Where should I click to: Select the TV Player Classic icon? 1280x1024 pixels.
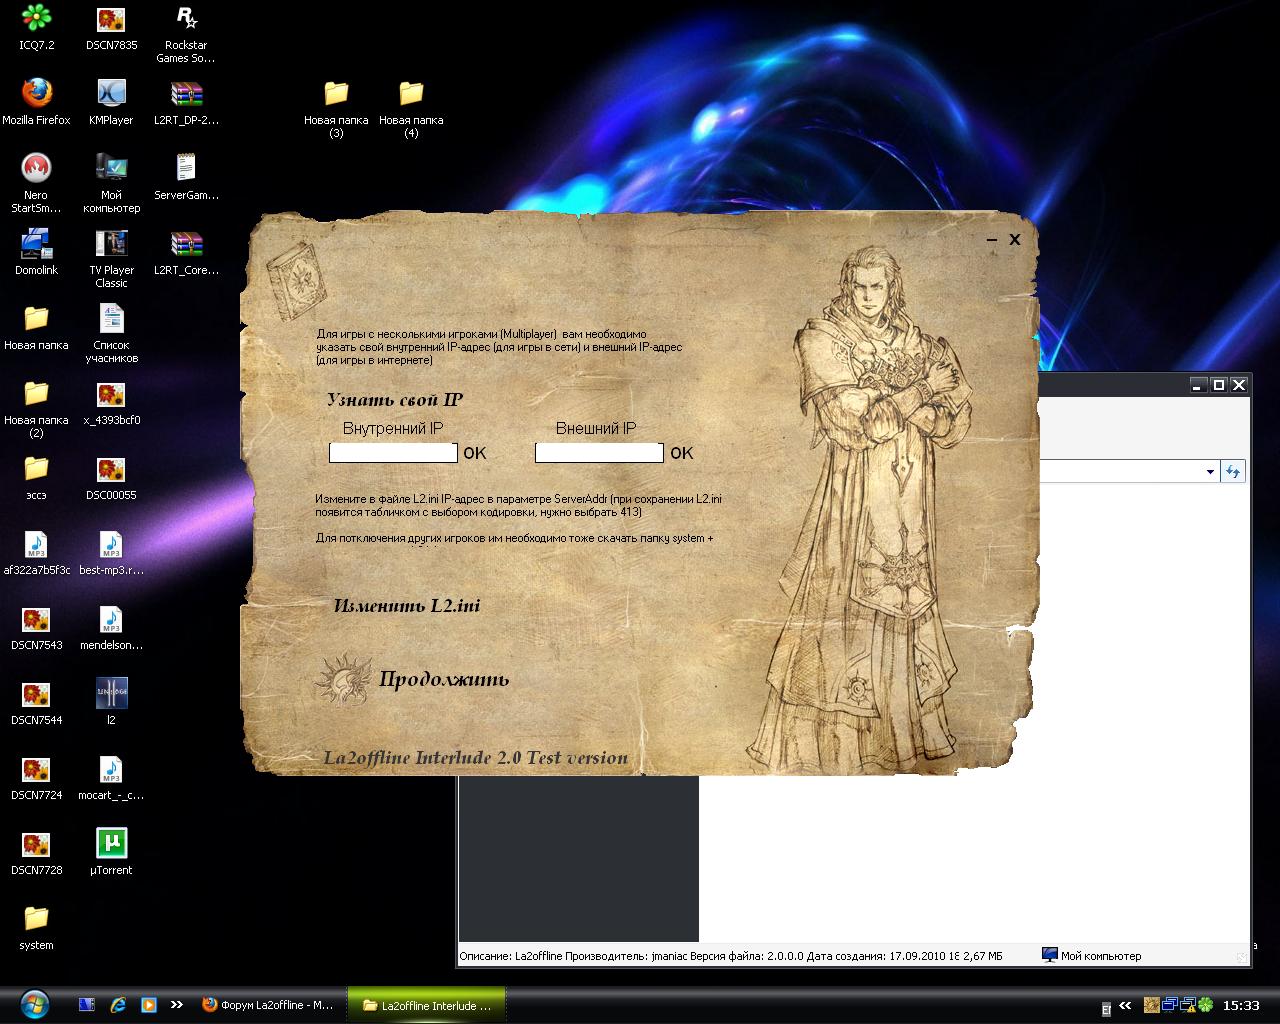pos(111,258)
